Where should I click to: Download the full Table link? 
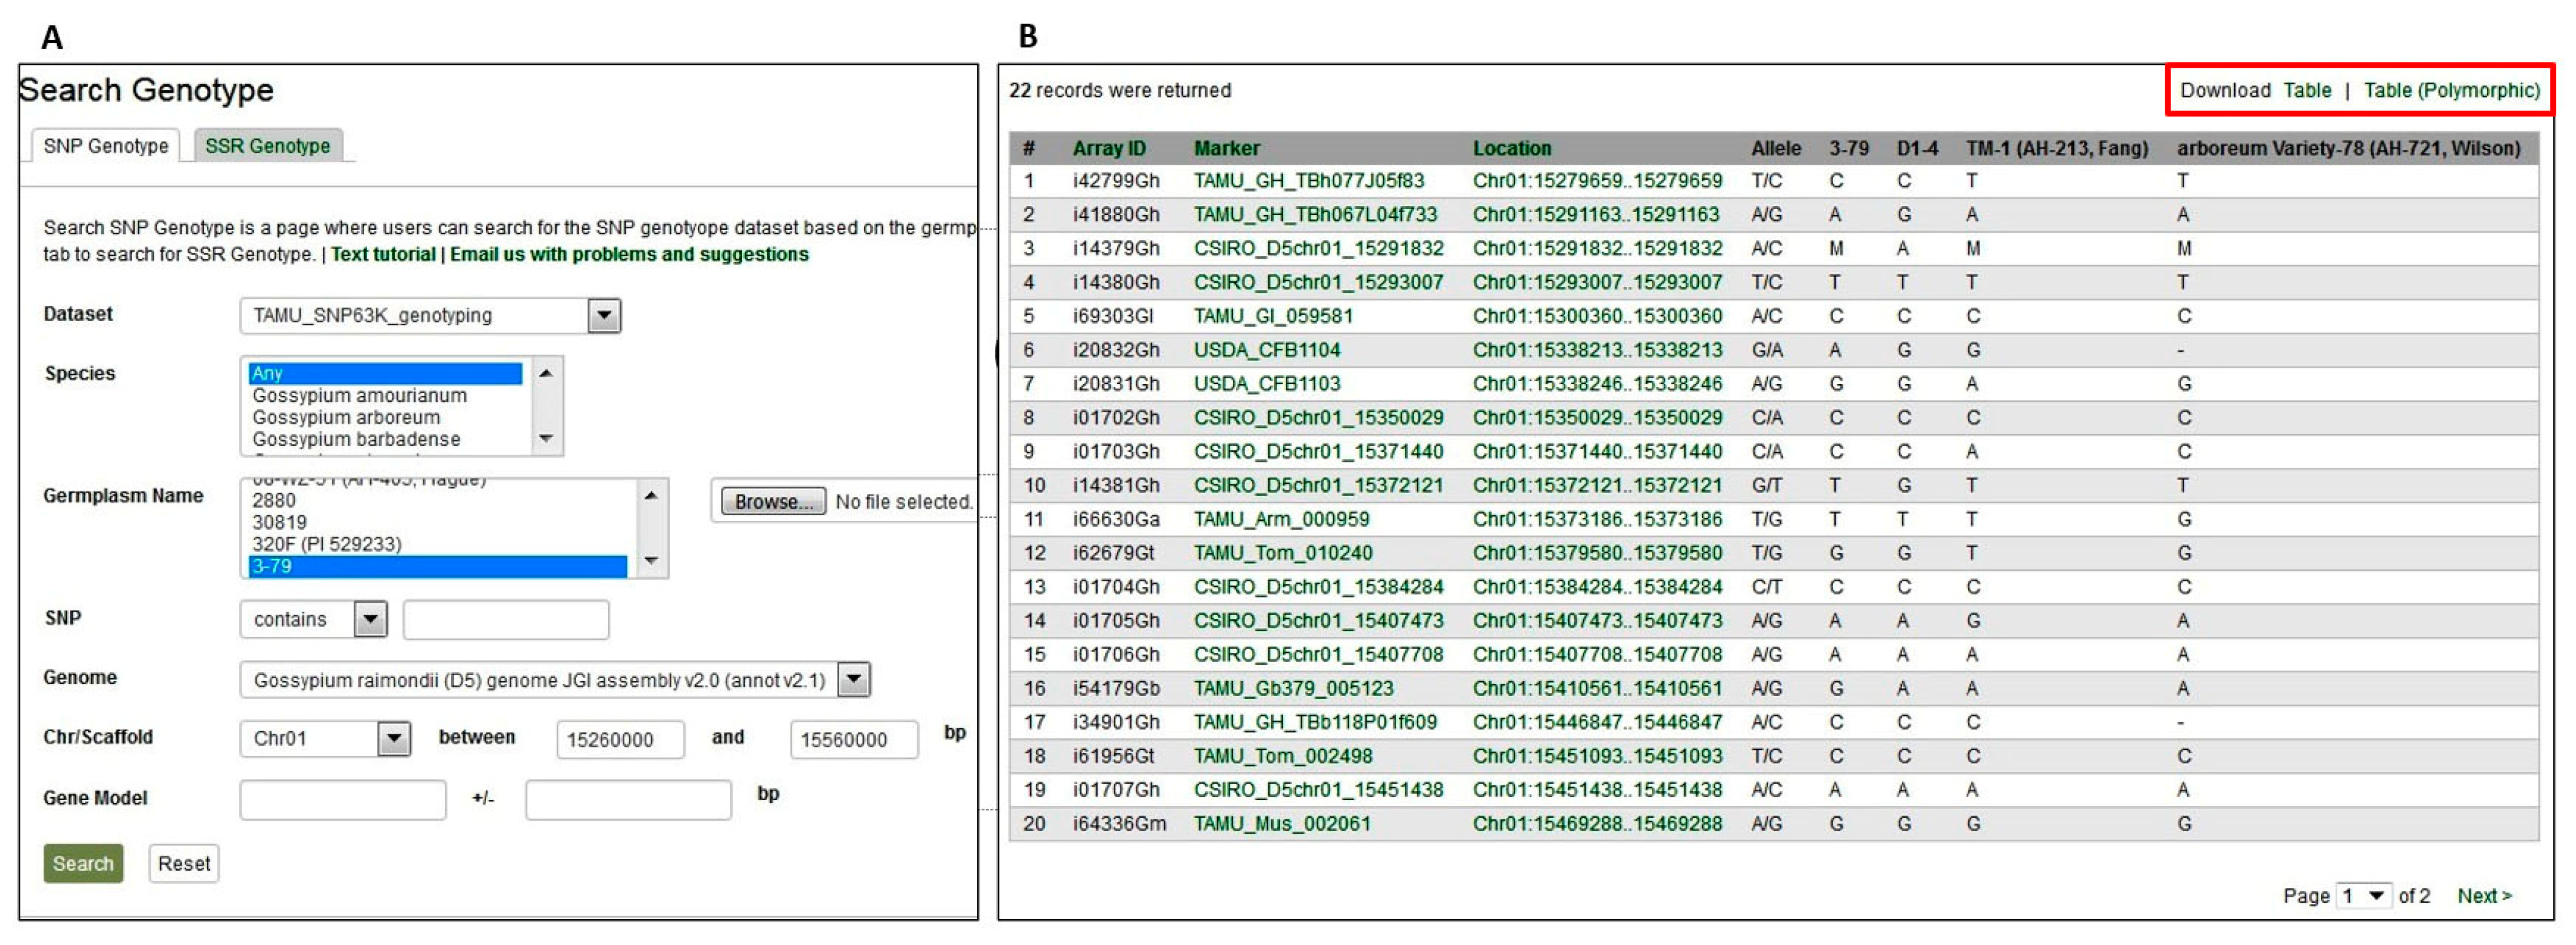(x=2306, y=91)
